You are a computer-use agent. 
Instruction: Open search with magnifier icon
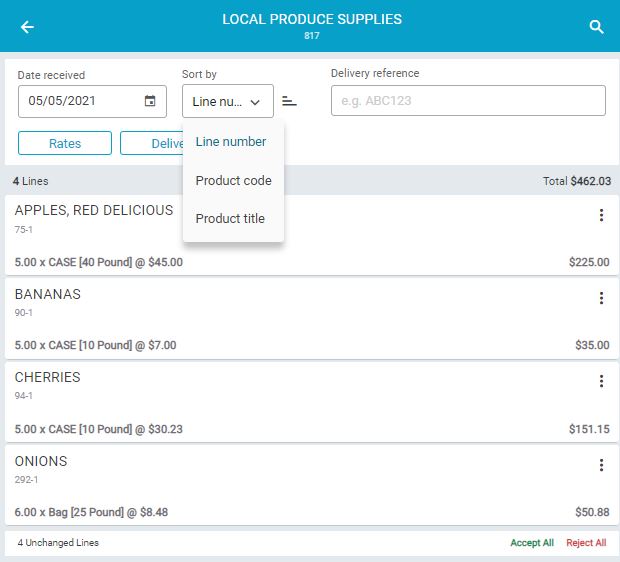(x=597, y=27)
